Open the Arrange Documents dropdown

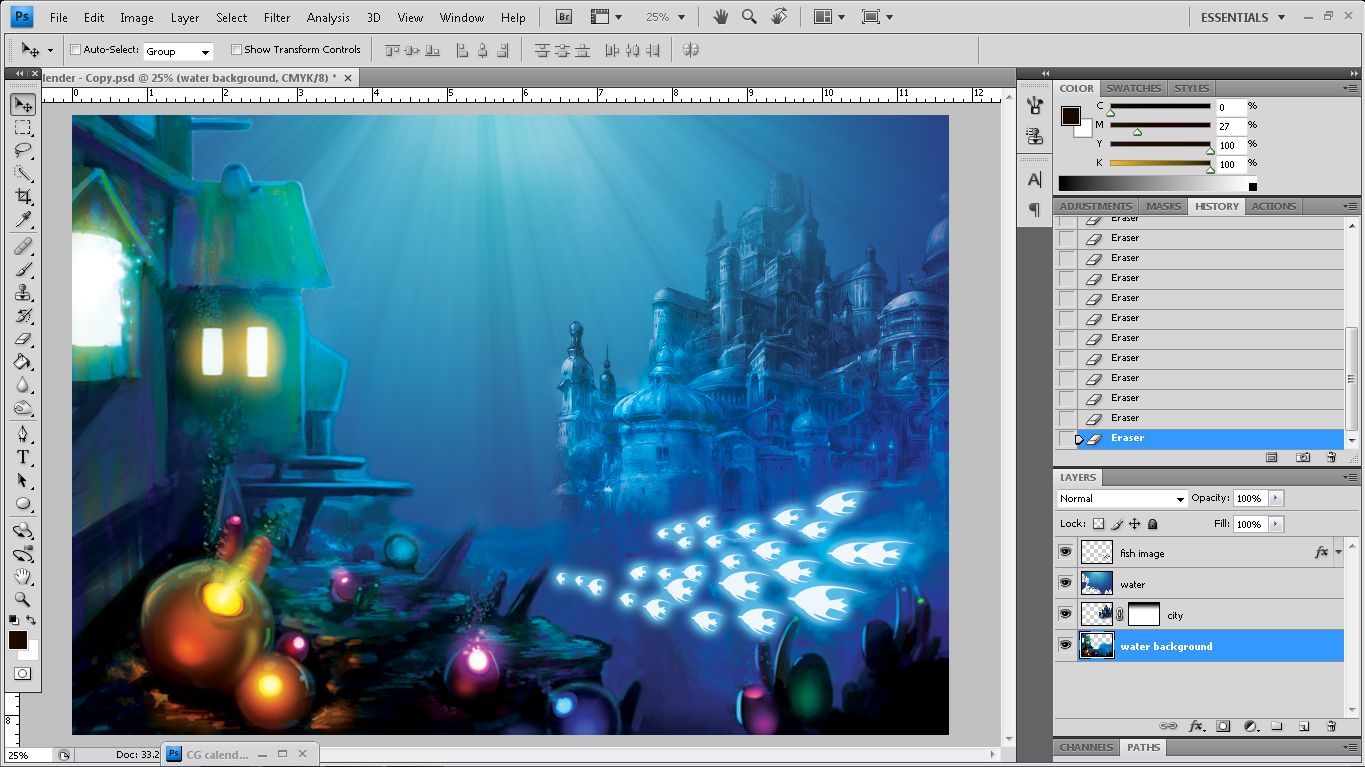tap(830, 17)
